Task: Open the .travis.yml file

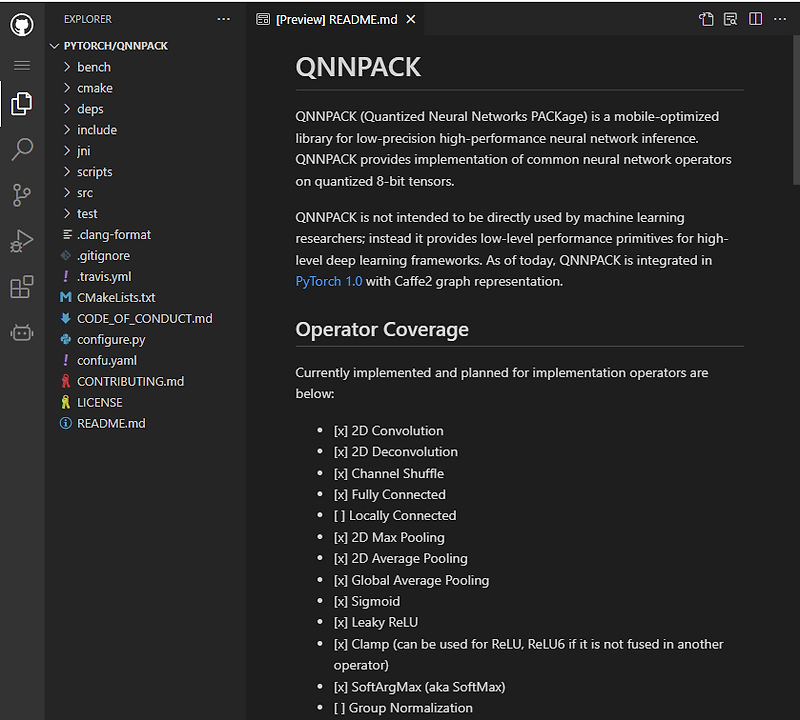Action: click(x=104, y=277)
